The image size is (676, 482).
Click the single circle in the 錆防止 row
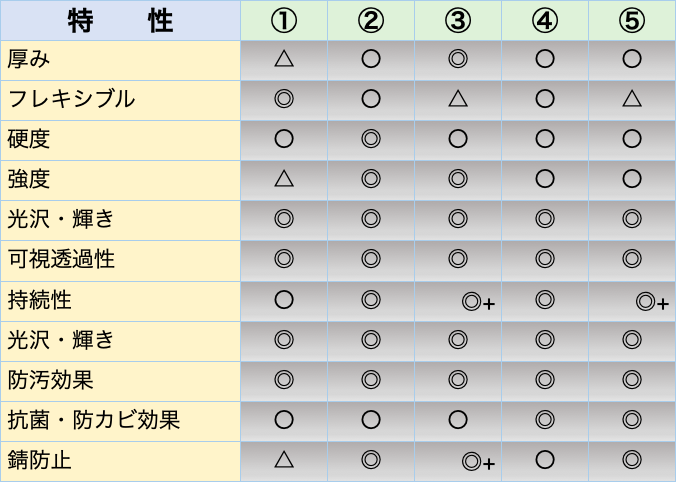tap(545, 460)
